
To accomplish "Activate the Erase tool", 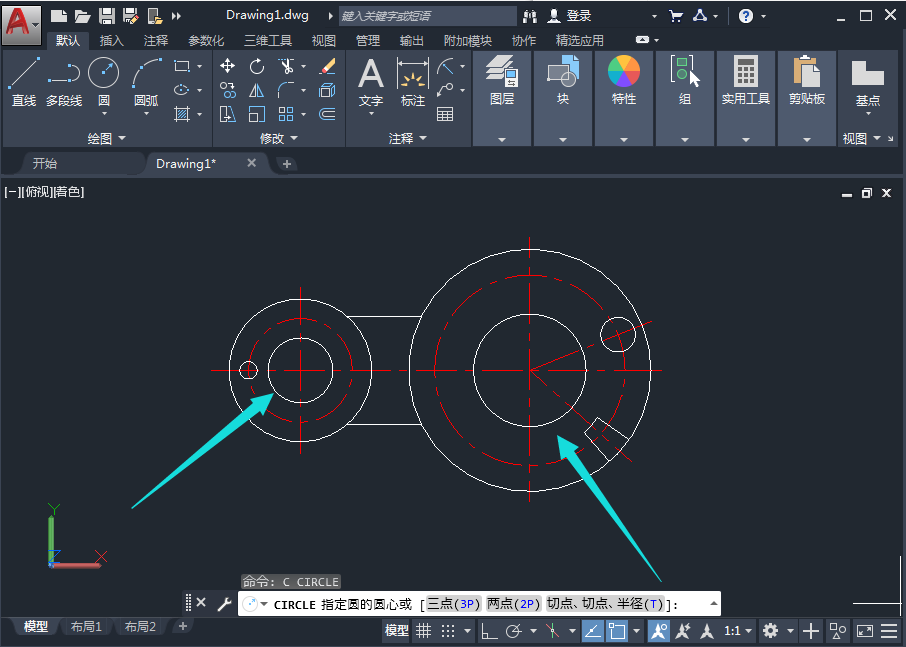I will click(x=328, y=66).
